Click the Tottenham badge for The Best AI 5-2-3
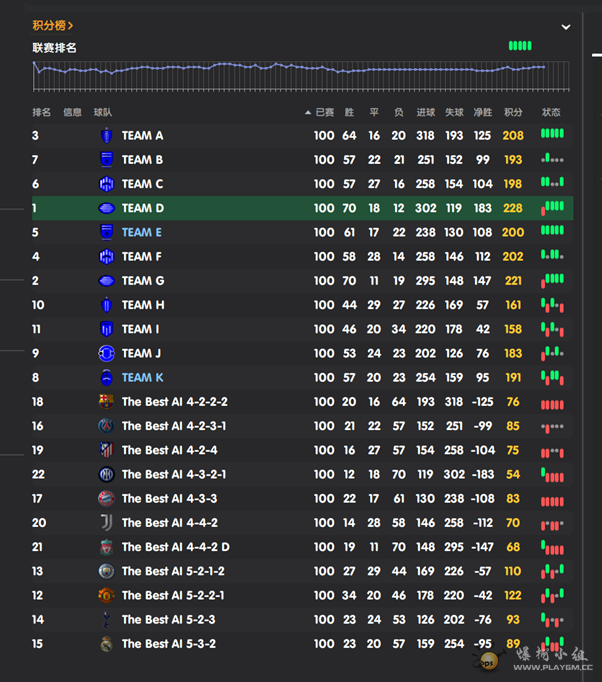The width and height of the screenshot is (602, 682). (107, 620)
